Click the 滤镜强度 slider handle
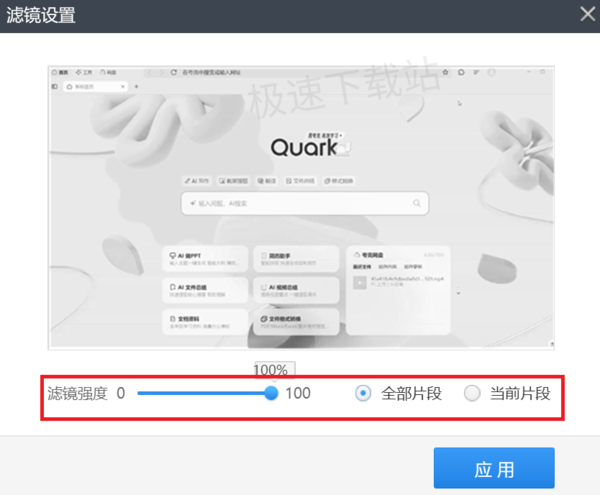600x495 pixels. point(271,393)
